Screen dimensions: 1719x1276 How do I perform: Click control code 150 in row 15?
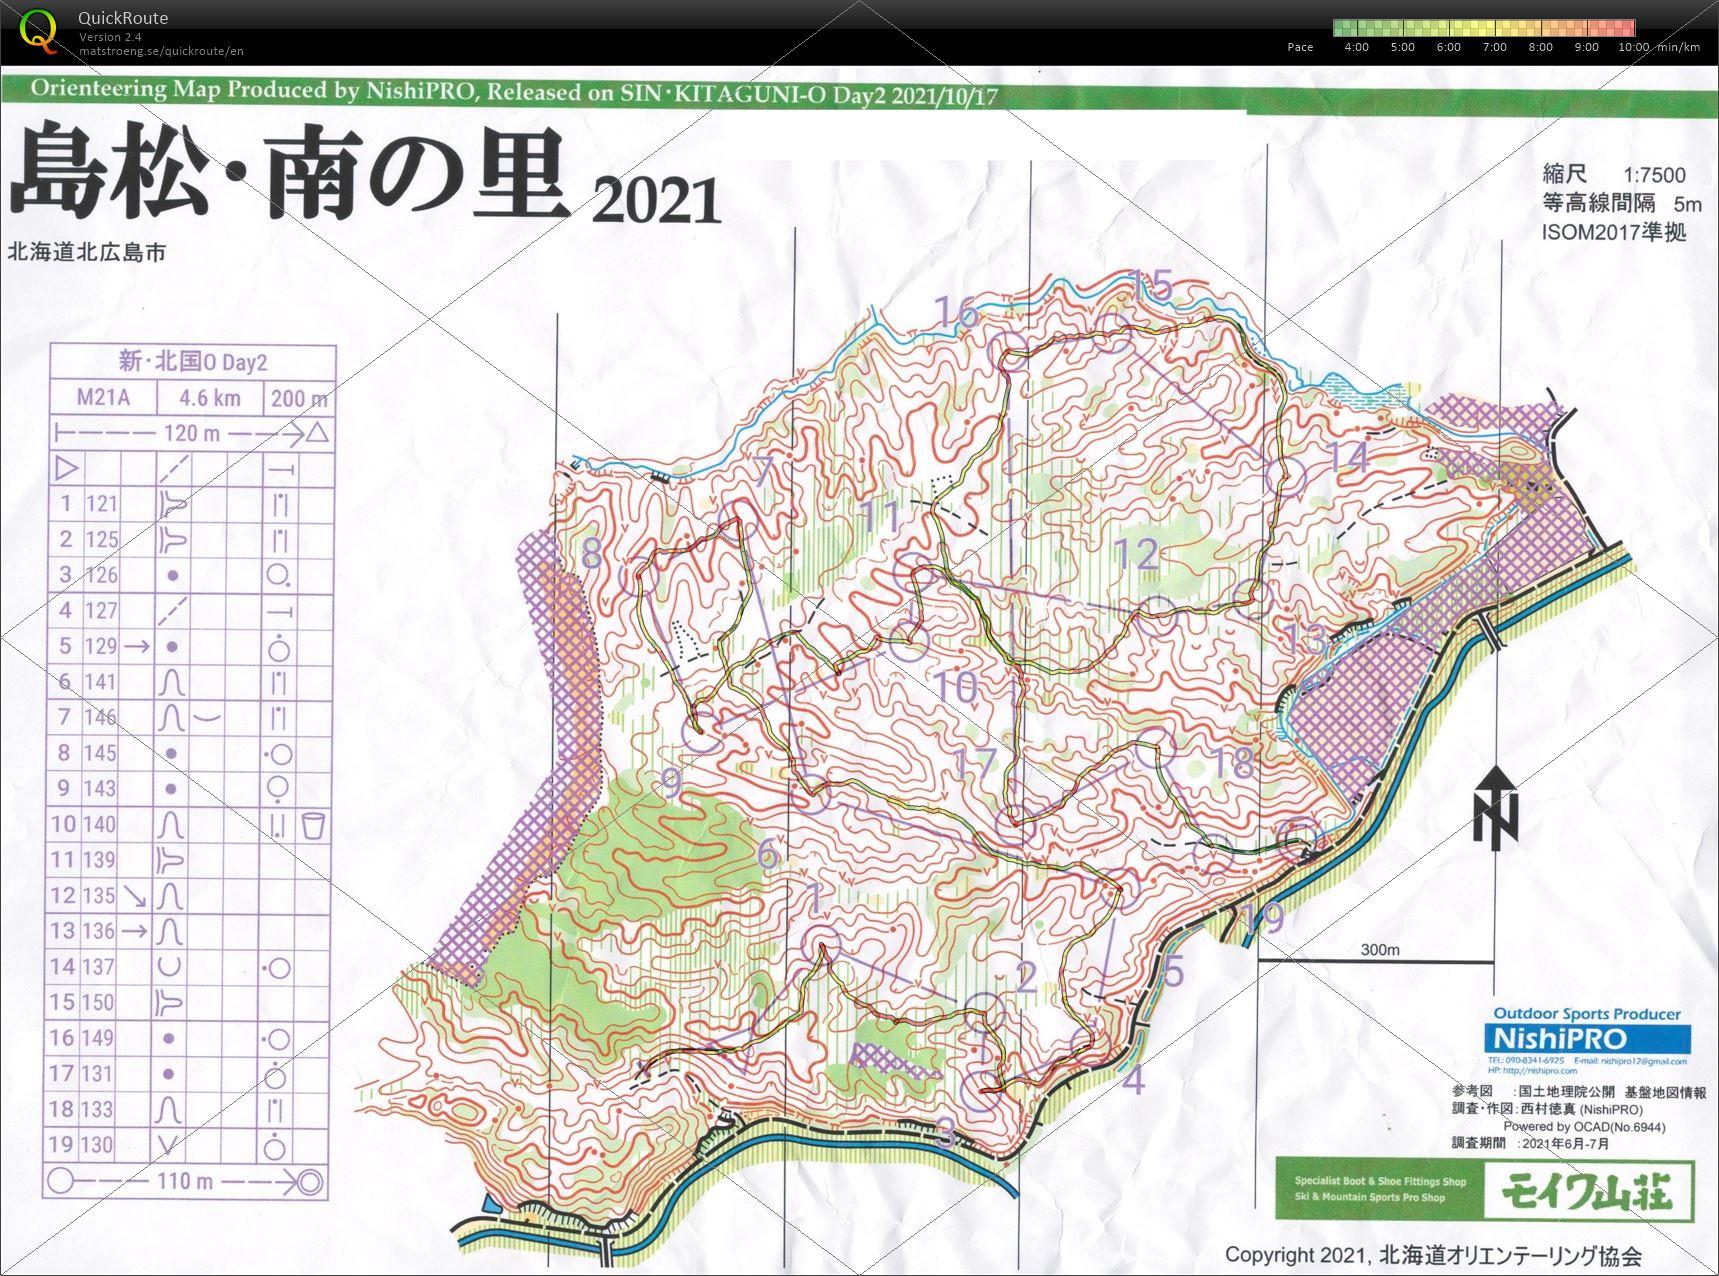coord(101,1002)
